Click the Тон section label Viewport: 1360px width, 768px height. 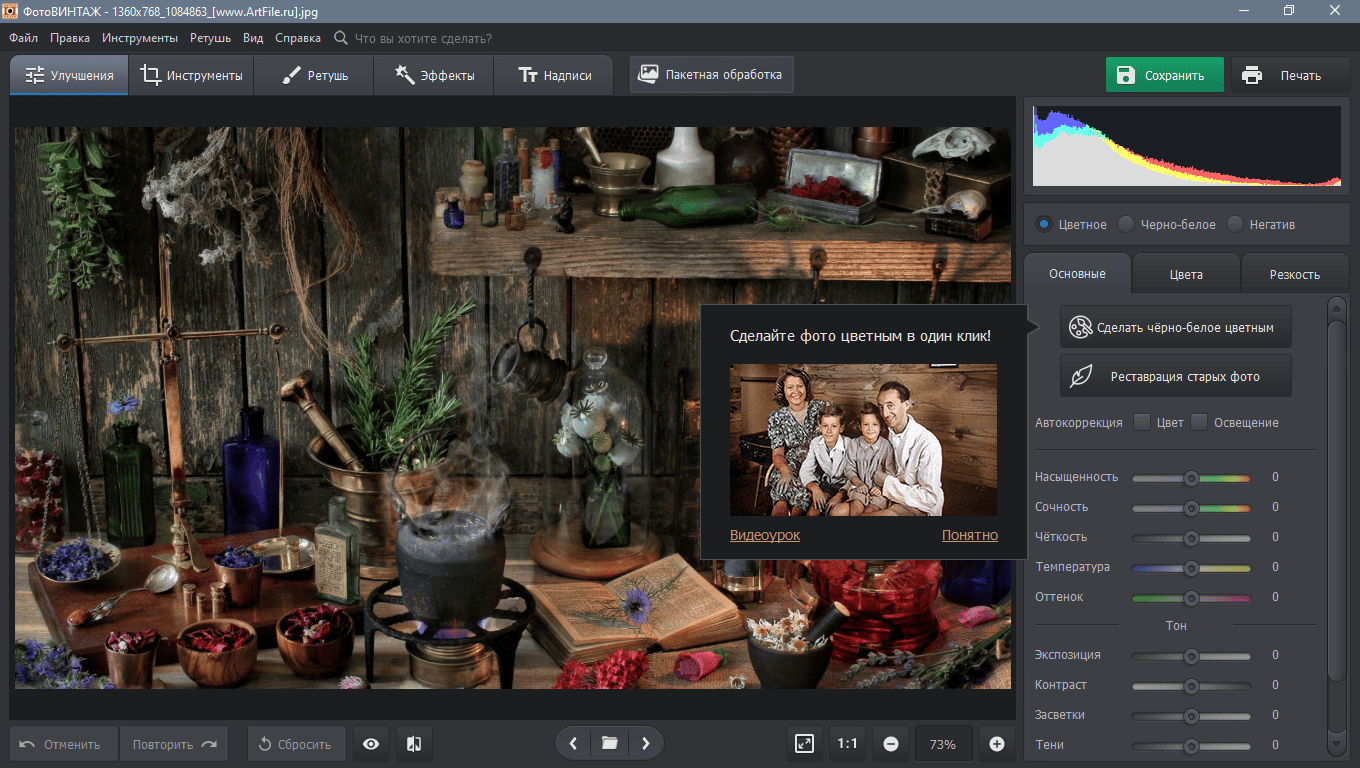(1176, 625)
